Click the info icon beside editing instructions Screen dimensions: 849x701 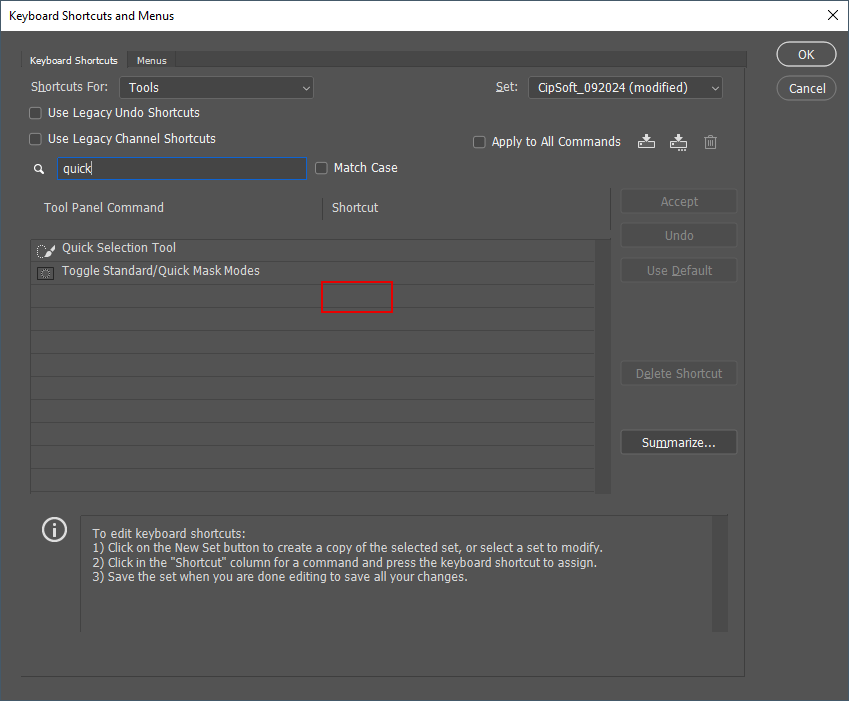pyautogui.click(x=54, y=529)
